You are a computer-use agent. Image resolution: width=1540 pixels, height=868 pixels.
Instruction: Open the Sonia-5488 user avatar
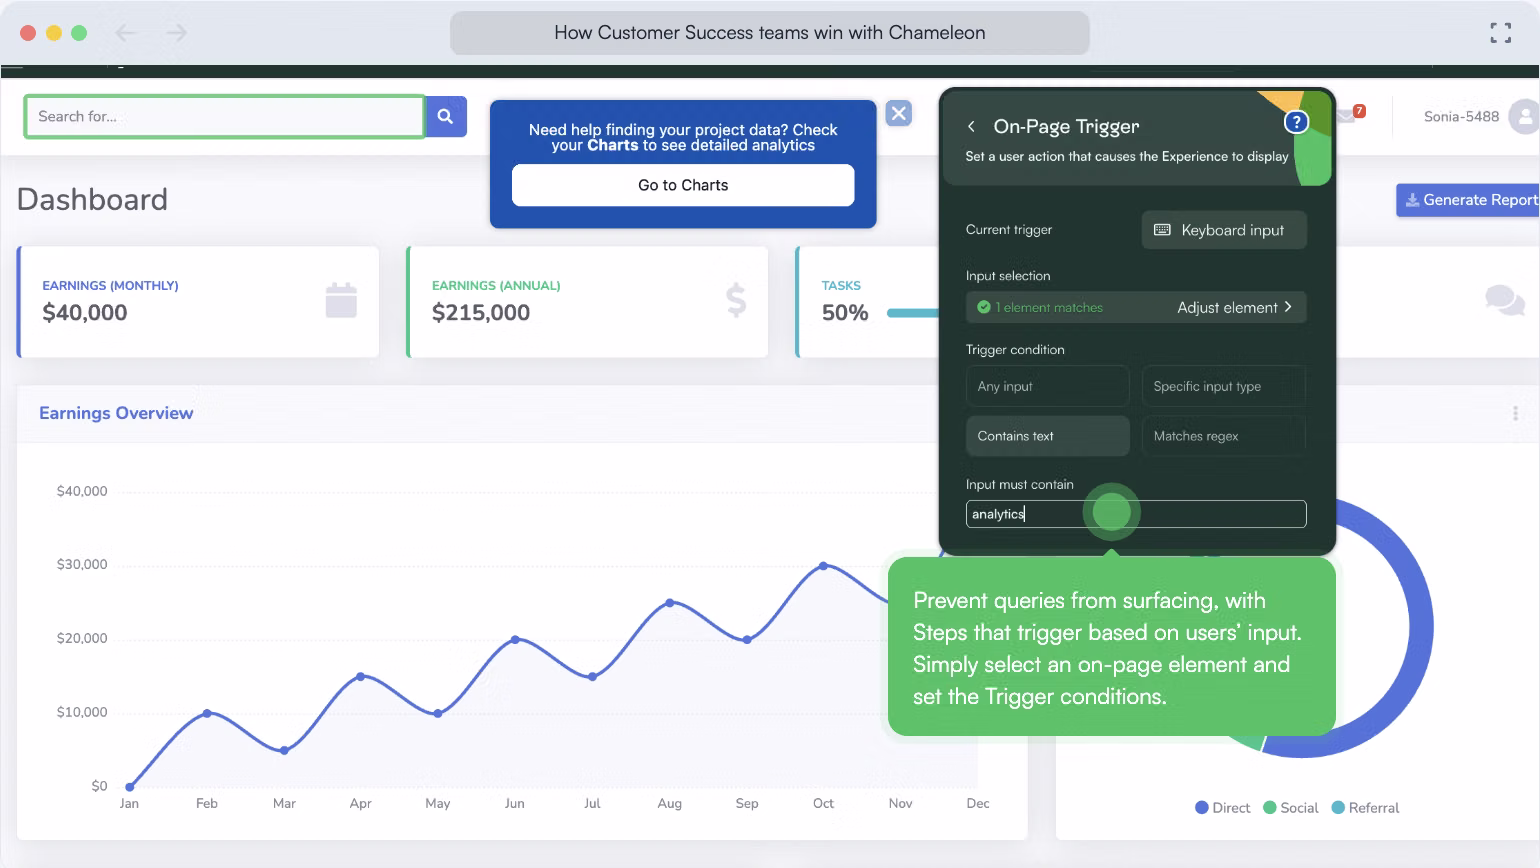point(1523,116)
